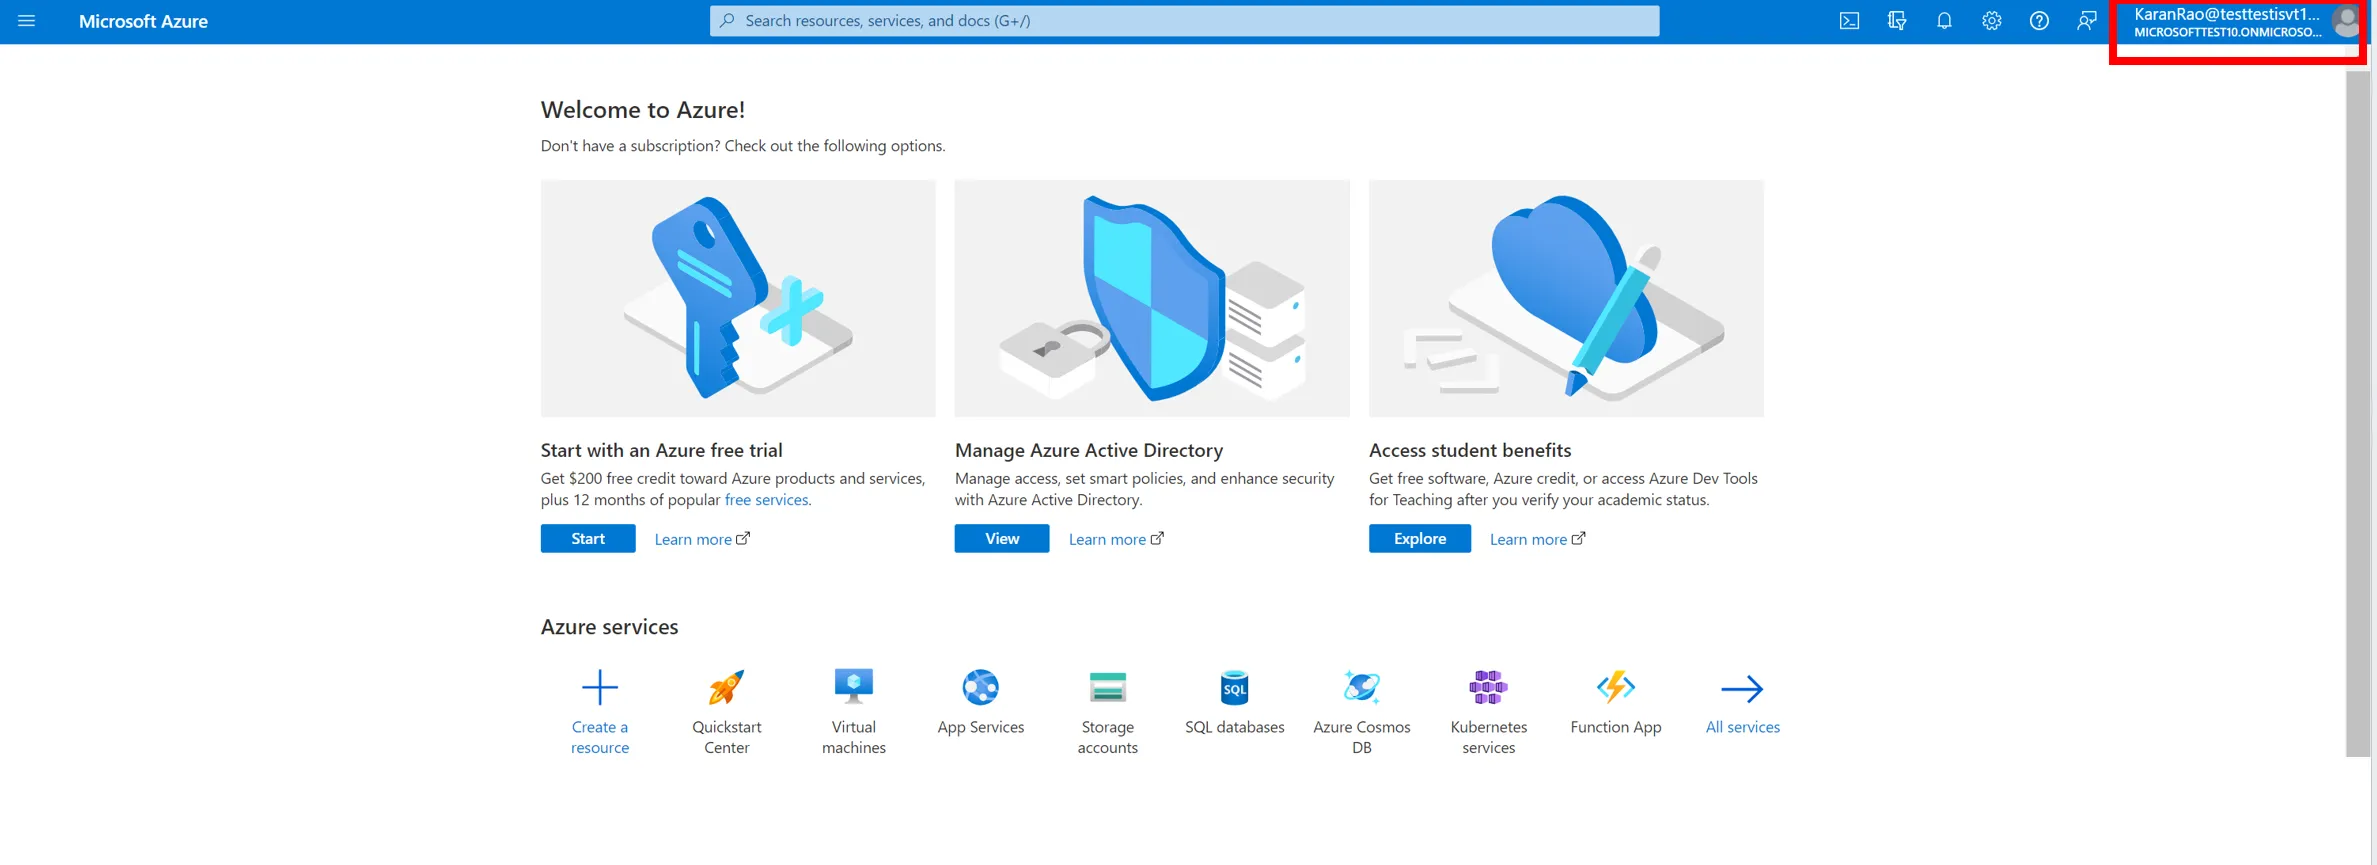
Task: Go to Microsoft Azure home title
Action: click(x=143, y=21)
